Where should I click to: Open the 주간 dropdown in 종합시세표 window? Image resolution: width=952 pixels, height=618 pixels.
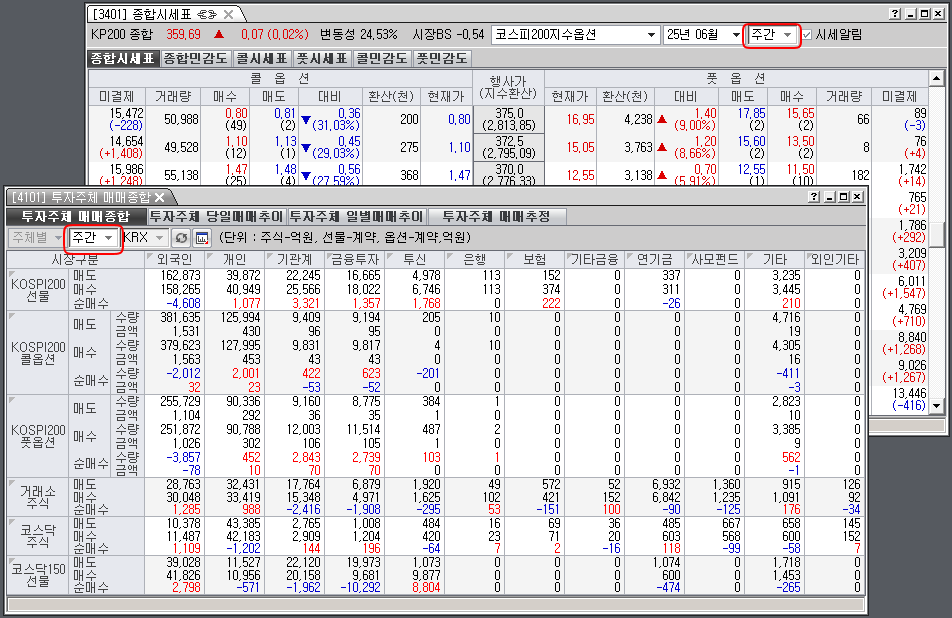click(788, 35)
